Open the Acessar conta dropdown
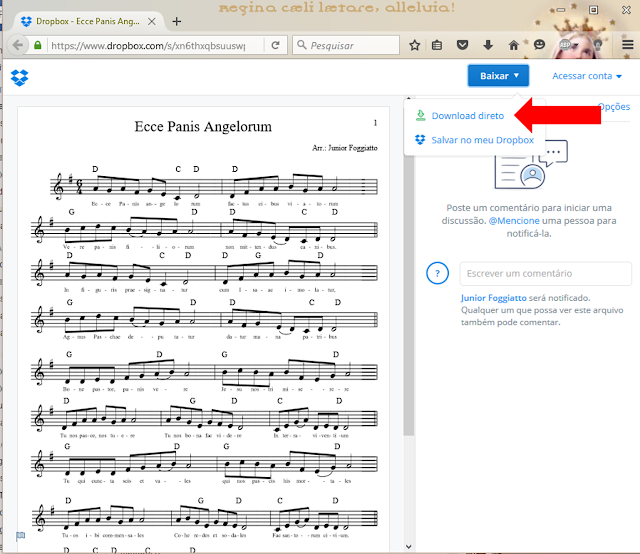 coord(587,76)
